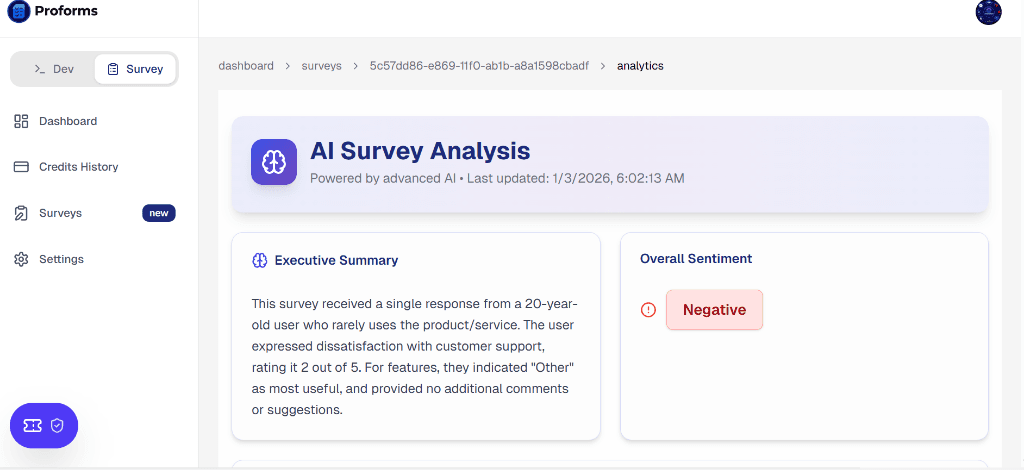Open the user profile avatar

pyautogui.click(x=988, y=12)
